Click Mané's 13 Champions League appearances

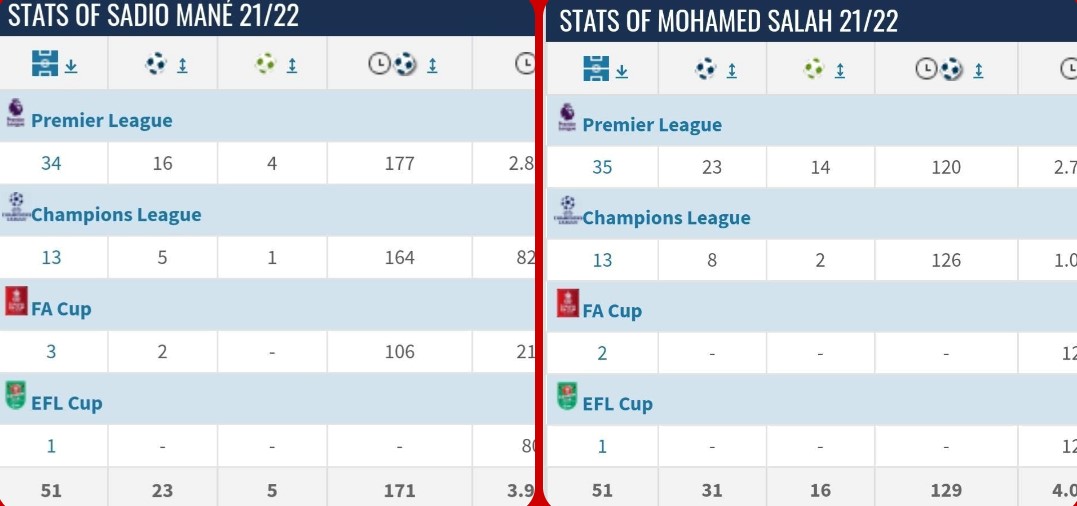51,257
